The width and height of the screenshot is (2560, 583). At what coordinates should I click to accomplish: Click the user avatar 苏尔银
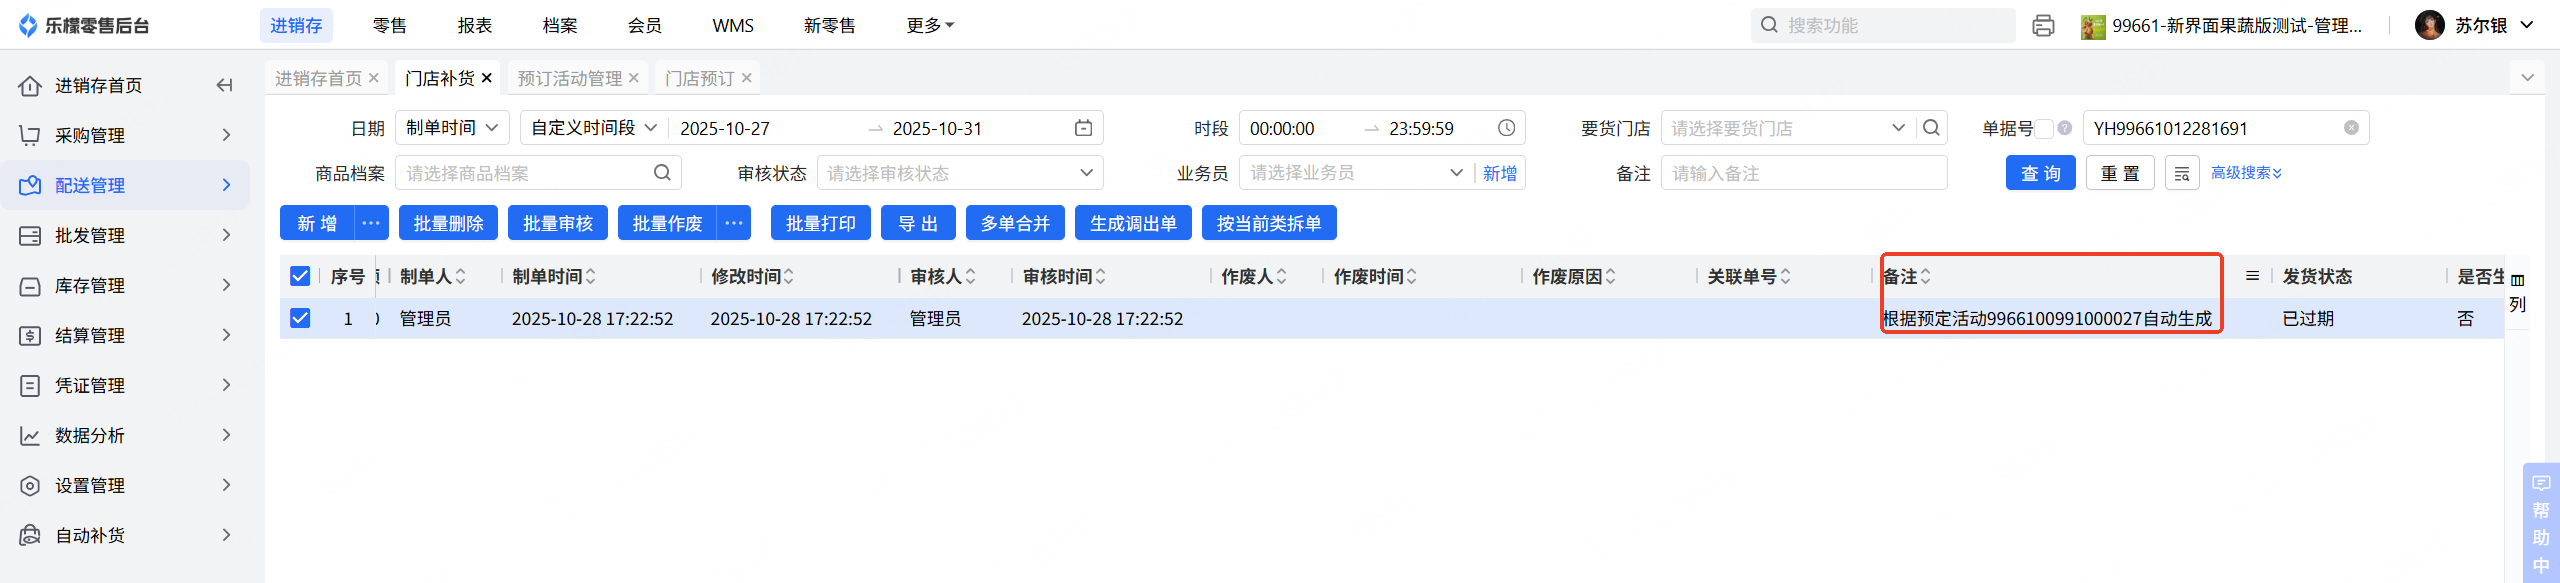pyautogui.click(x=2429, y=25)
